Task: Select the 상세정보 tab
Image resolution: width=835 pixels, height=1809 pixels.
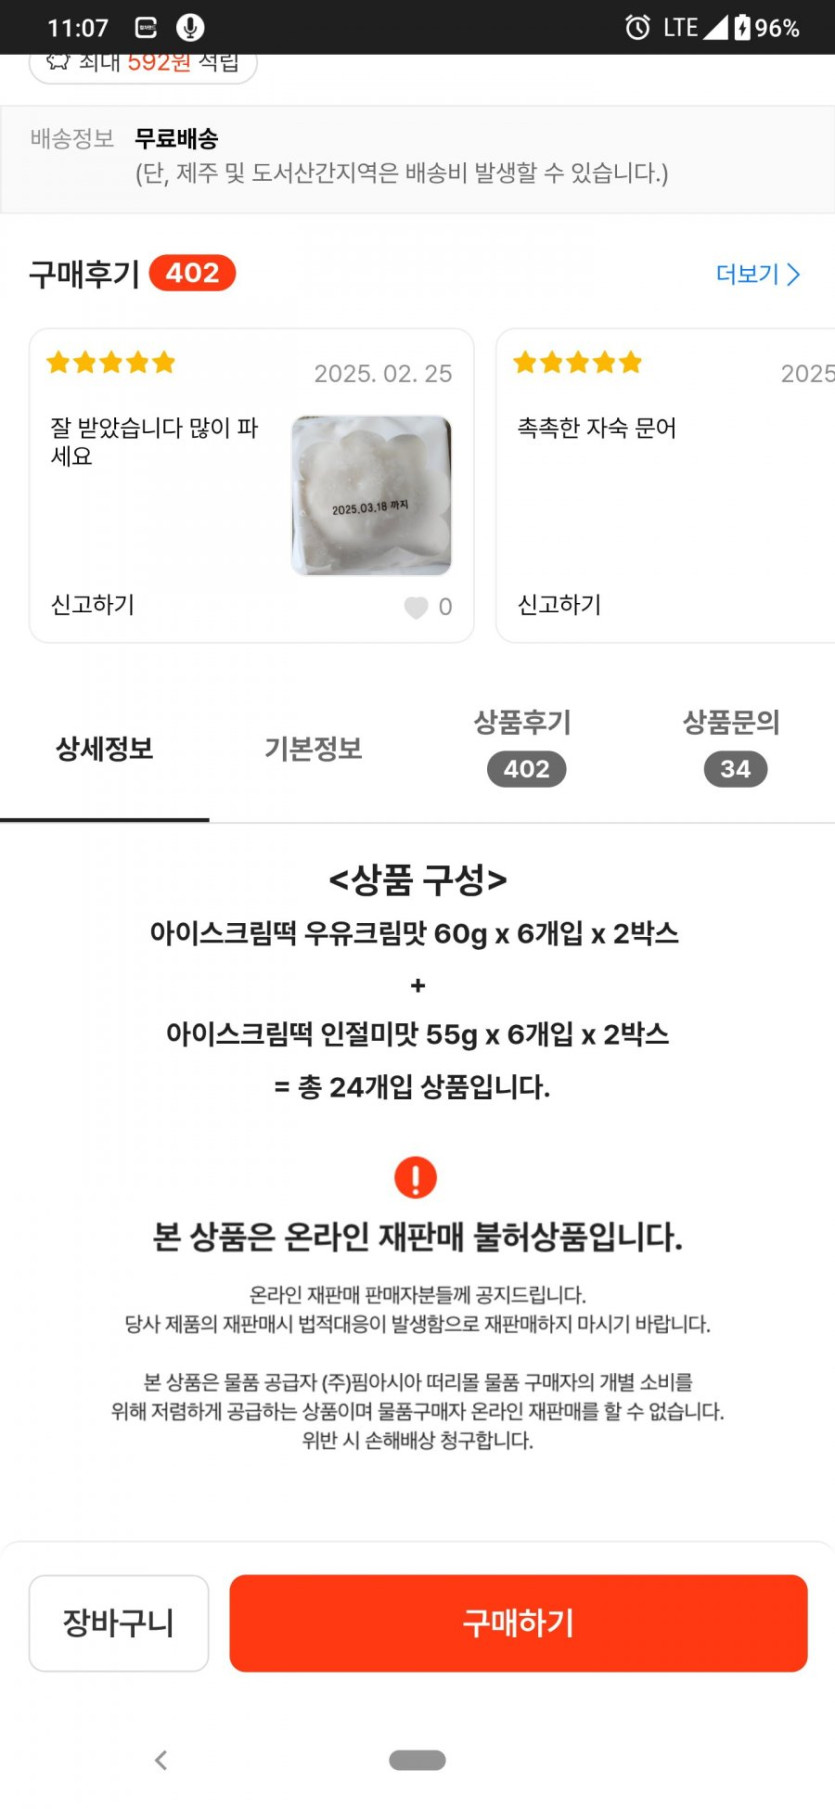Action: (x=104, y=749)
